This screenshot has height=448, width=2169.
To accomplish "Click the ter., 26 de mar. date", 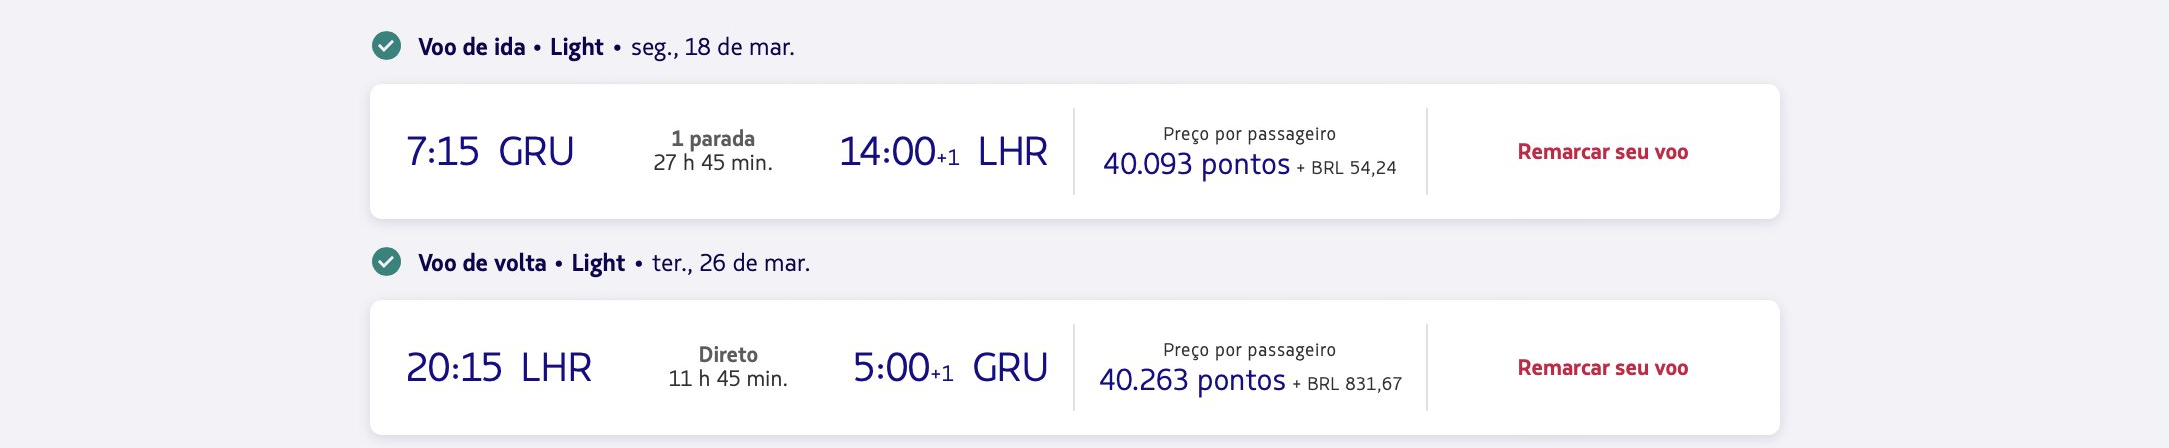I will tap(731, 263).
